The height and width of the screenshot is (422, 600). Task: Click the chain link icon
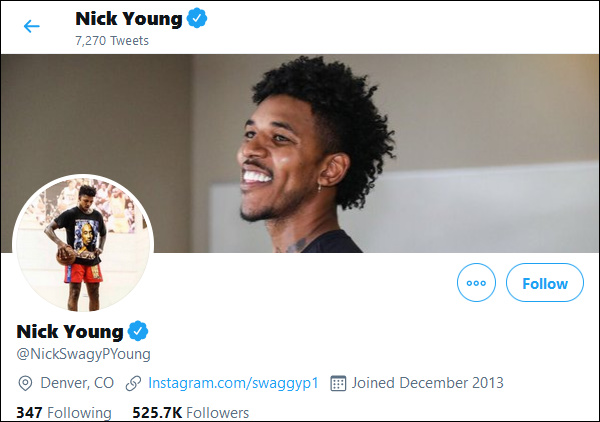[x=133, y=383]
